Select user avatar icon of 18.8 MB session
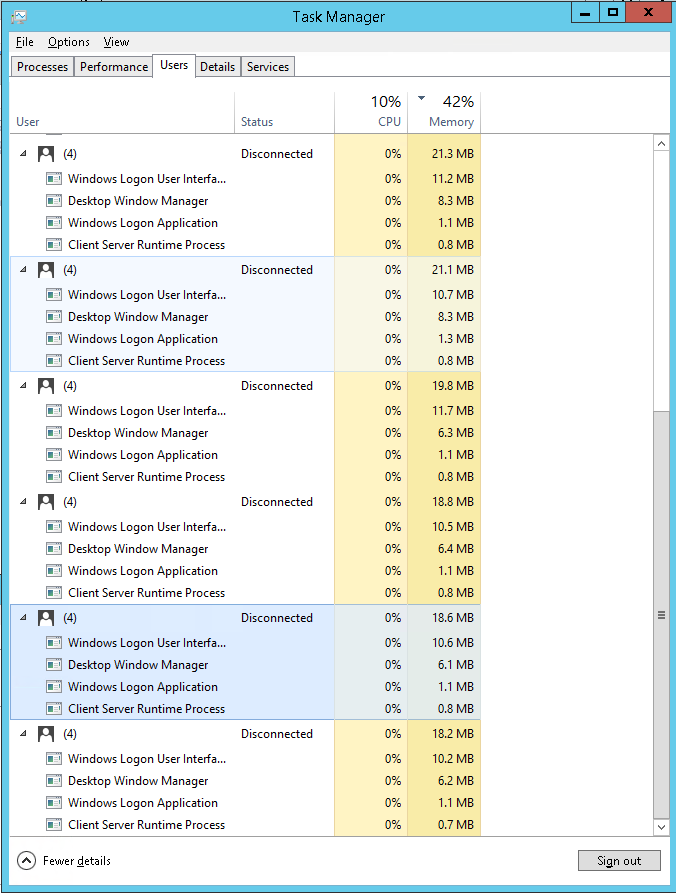676x893 pixels. [x=46, y=502]
